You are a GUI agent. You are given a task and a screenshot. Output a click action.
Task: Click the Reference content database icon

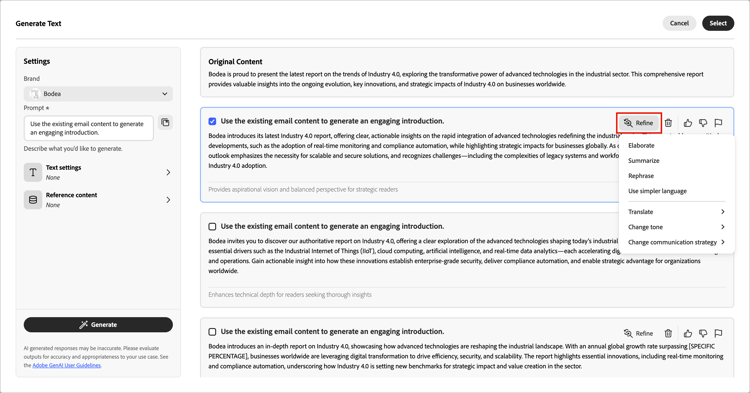coord(33,200)
